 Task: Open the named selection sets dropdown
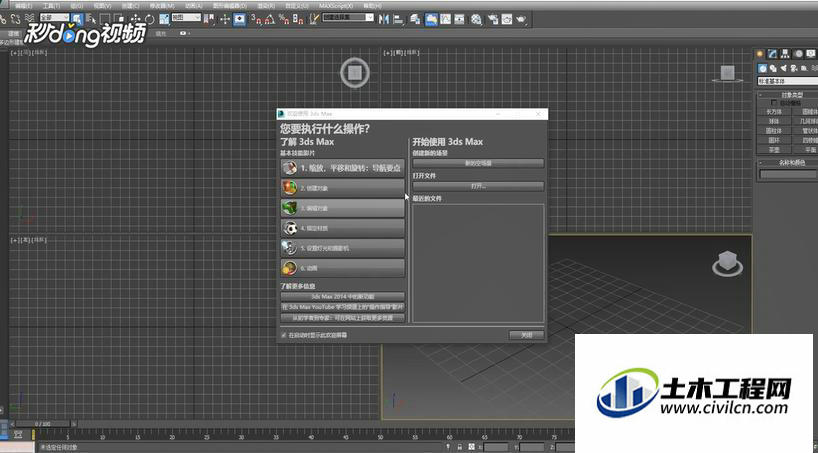tap(348, 18)
